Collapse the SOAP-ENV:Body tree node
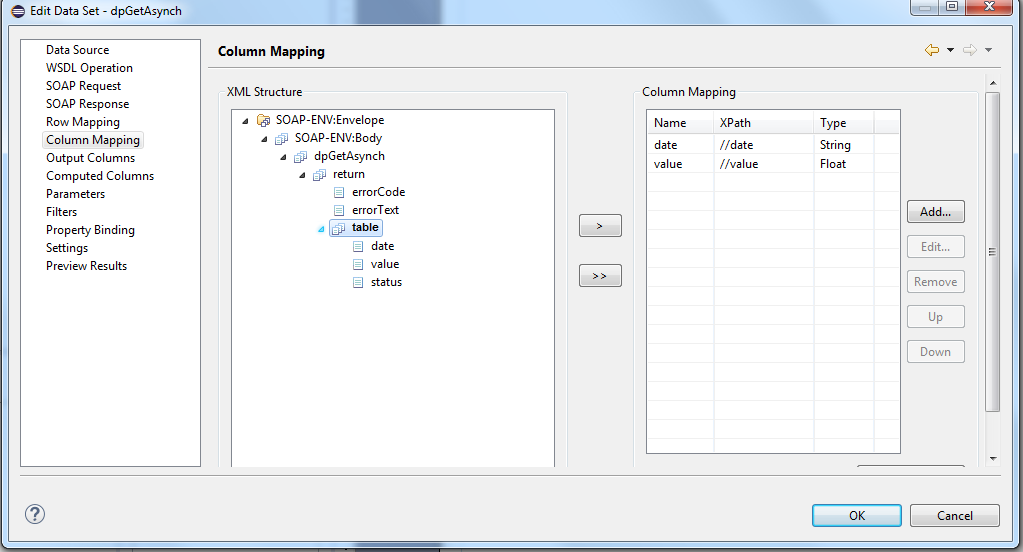Viewport: 1023px width, 552px height. pos(265,139)
